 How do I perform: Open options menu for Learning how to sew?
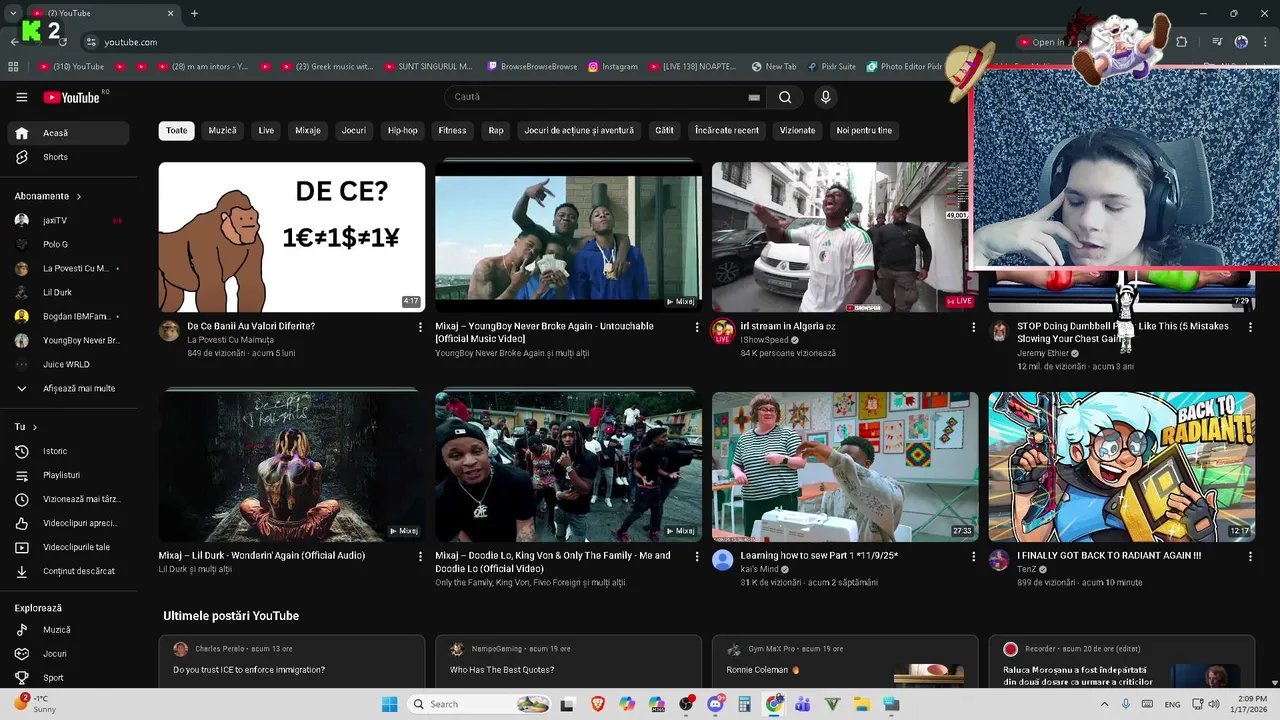973,556
